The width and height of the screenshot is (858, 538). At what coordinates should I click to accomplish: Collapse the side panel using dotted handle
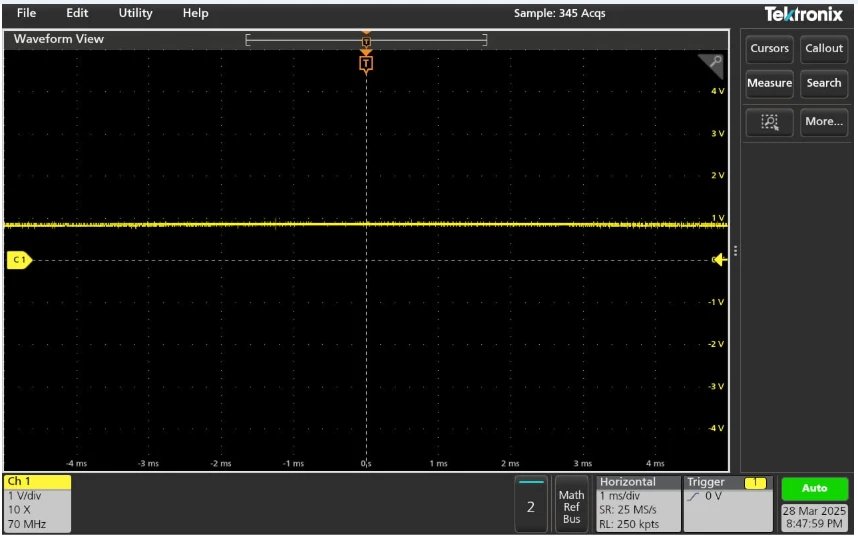click(x=736, y=251)
